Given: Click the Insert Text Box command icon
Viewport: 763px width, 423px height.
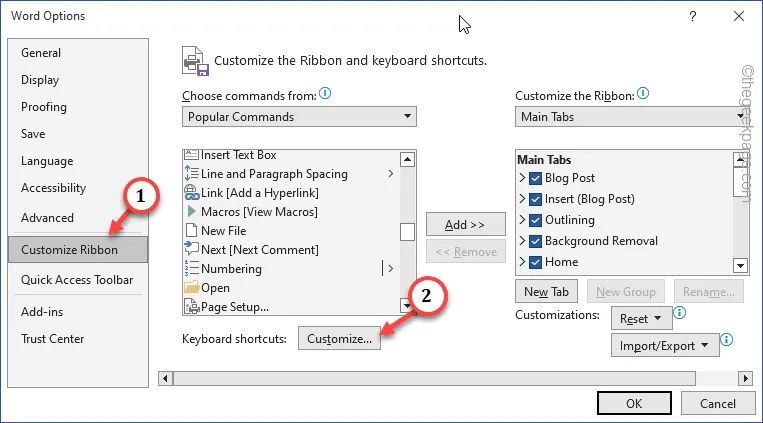Looking at the screenshot, I should [x=191, y=155].
